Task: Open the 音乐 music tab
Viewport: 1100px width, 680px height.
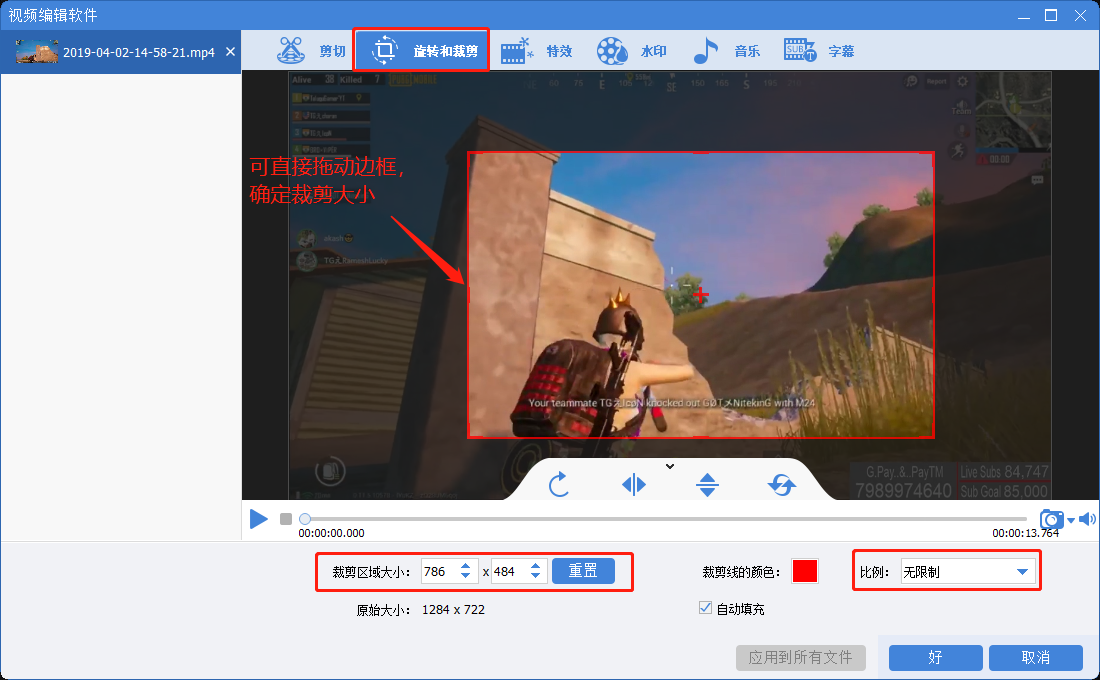Action: (x=726, y=51)
